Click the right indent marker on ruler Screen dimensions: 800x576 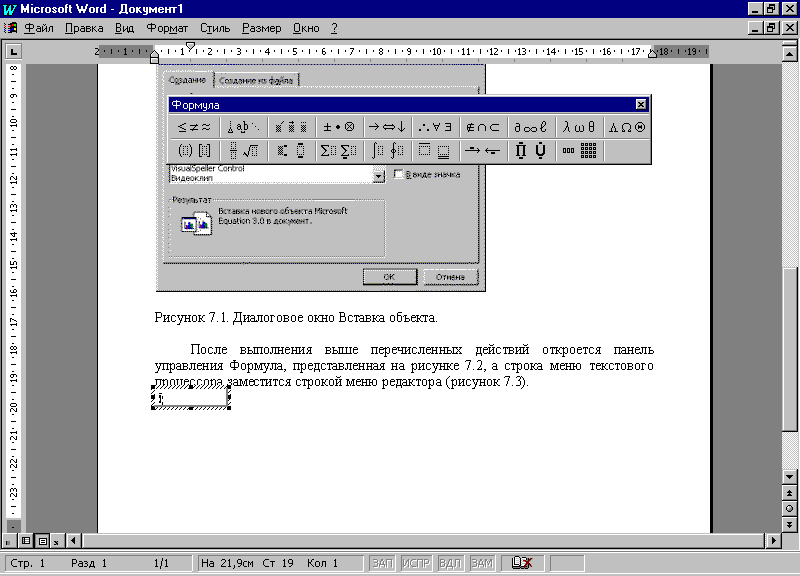(653, 53)
